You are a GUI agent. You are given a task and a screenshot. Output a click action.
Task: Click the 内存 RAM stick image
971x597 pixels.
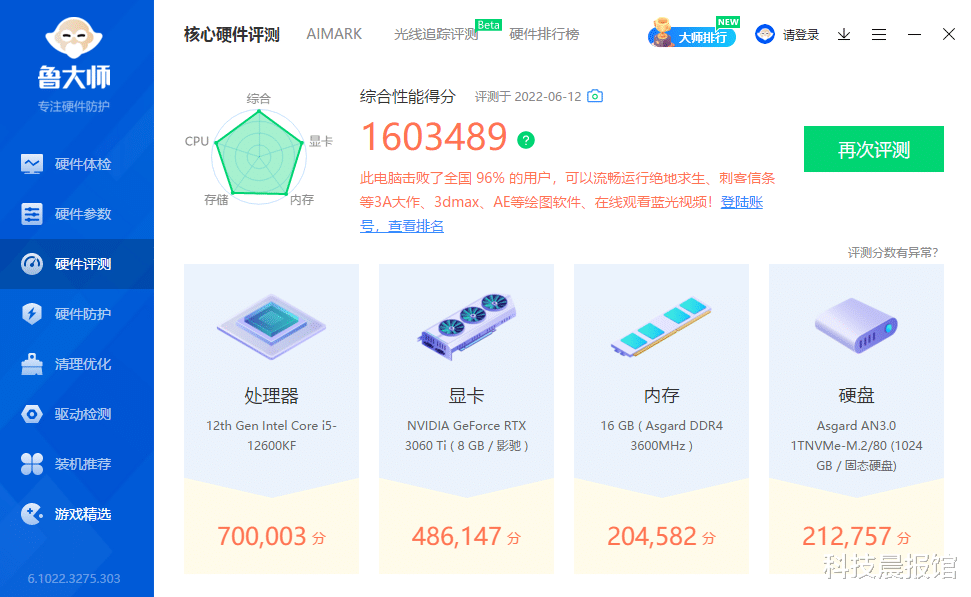661,326
